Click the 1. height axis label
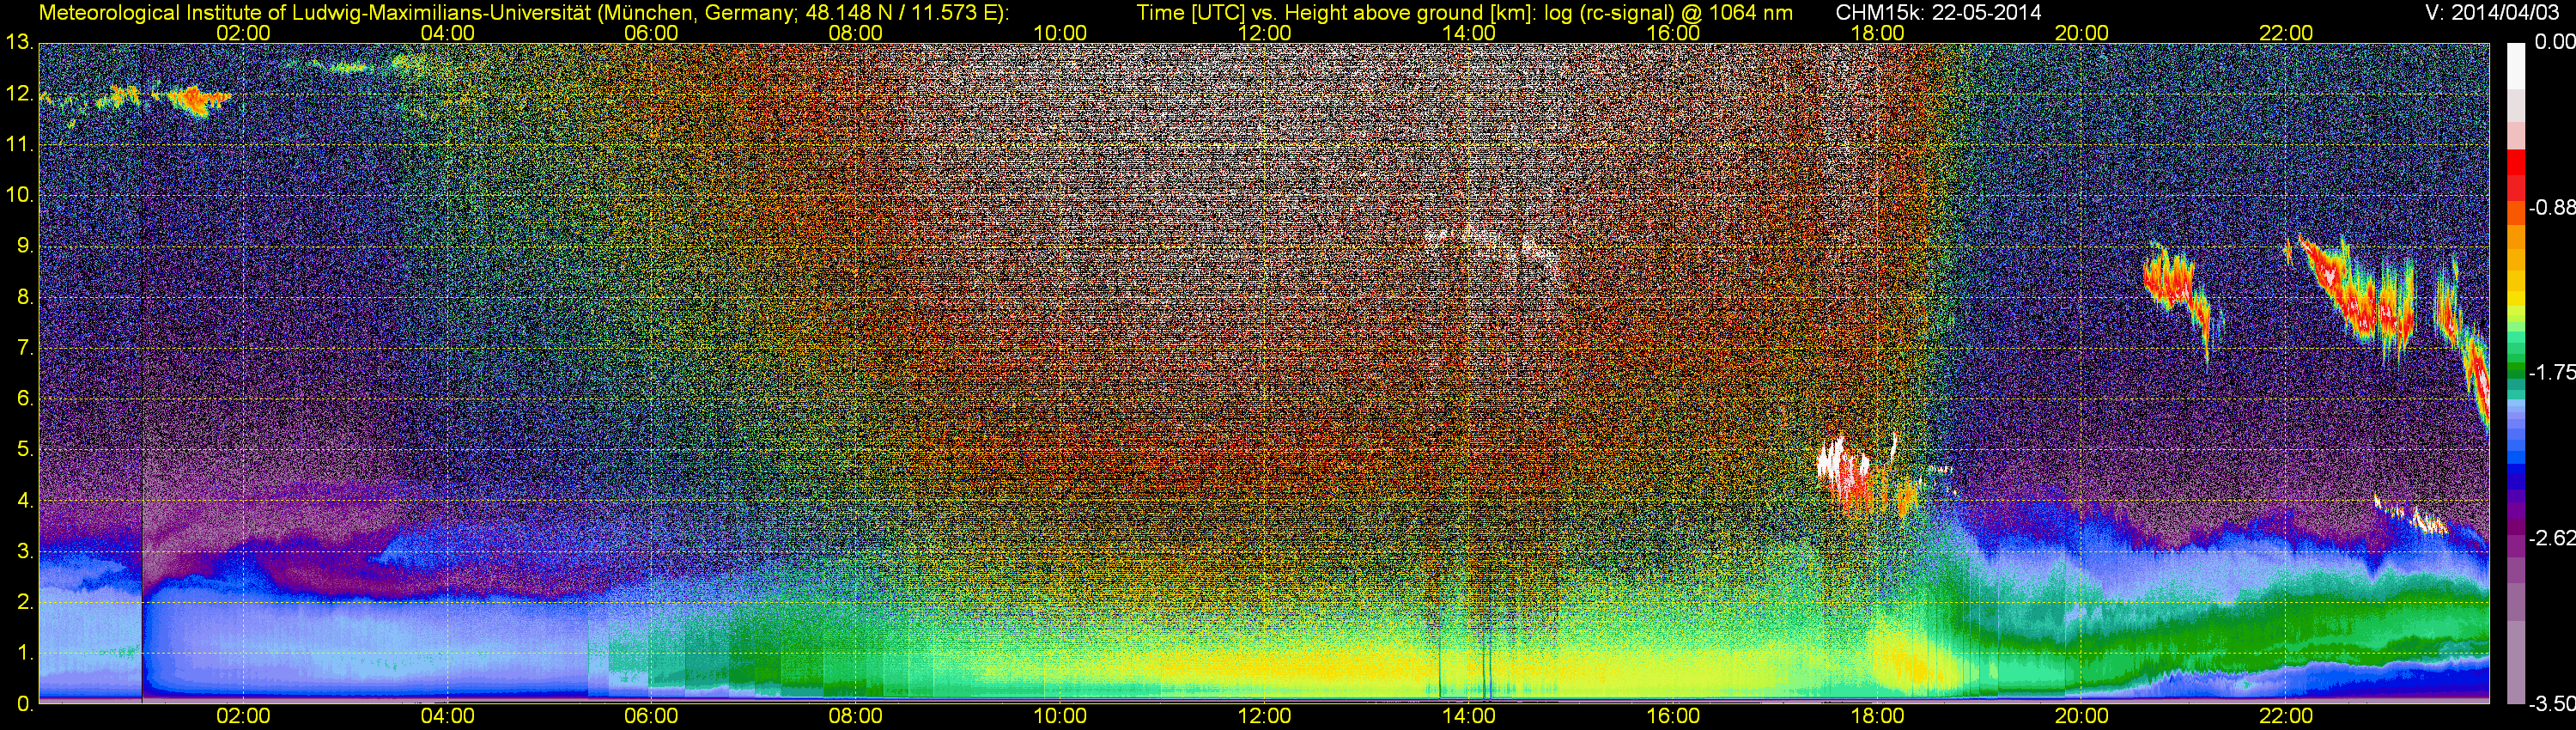Image resolution: width=2576 pixels, height=730 pixels. click(x=25, y=653)
